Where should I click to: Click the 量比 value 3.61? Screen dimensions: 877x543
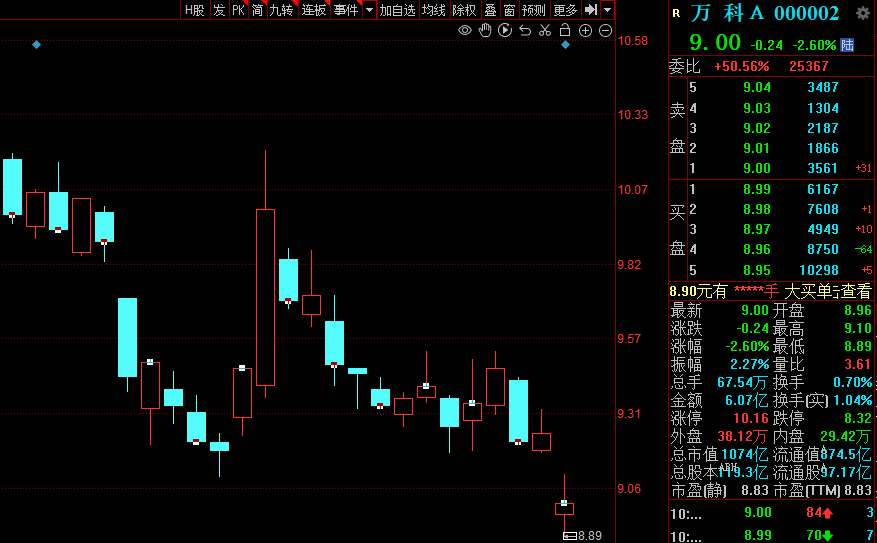point(857,365)
